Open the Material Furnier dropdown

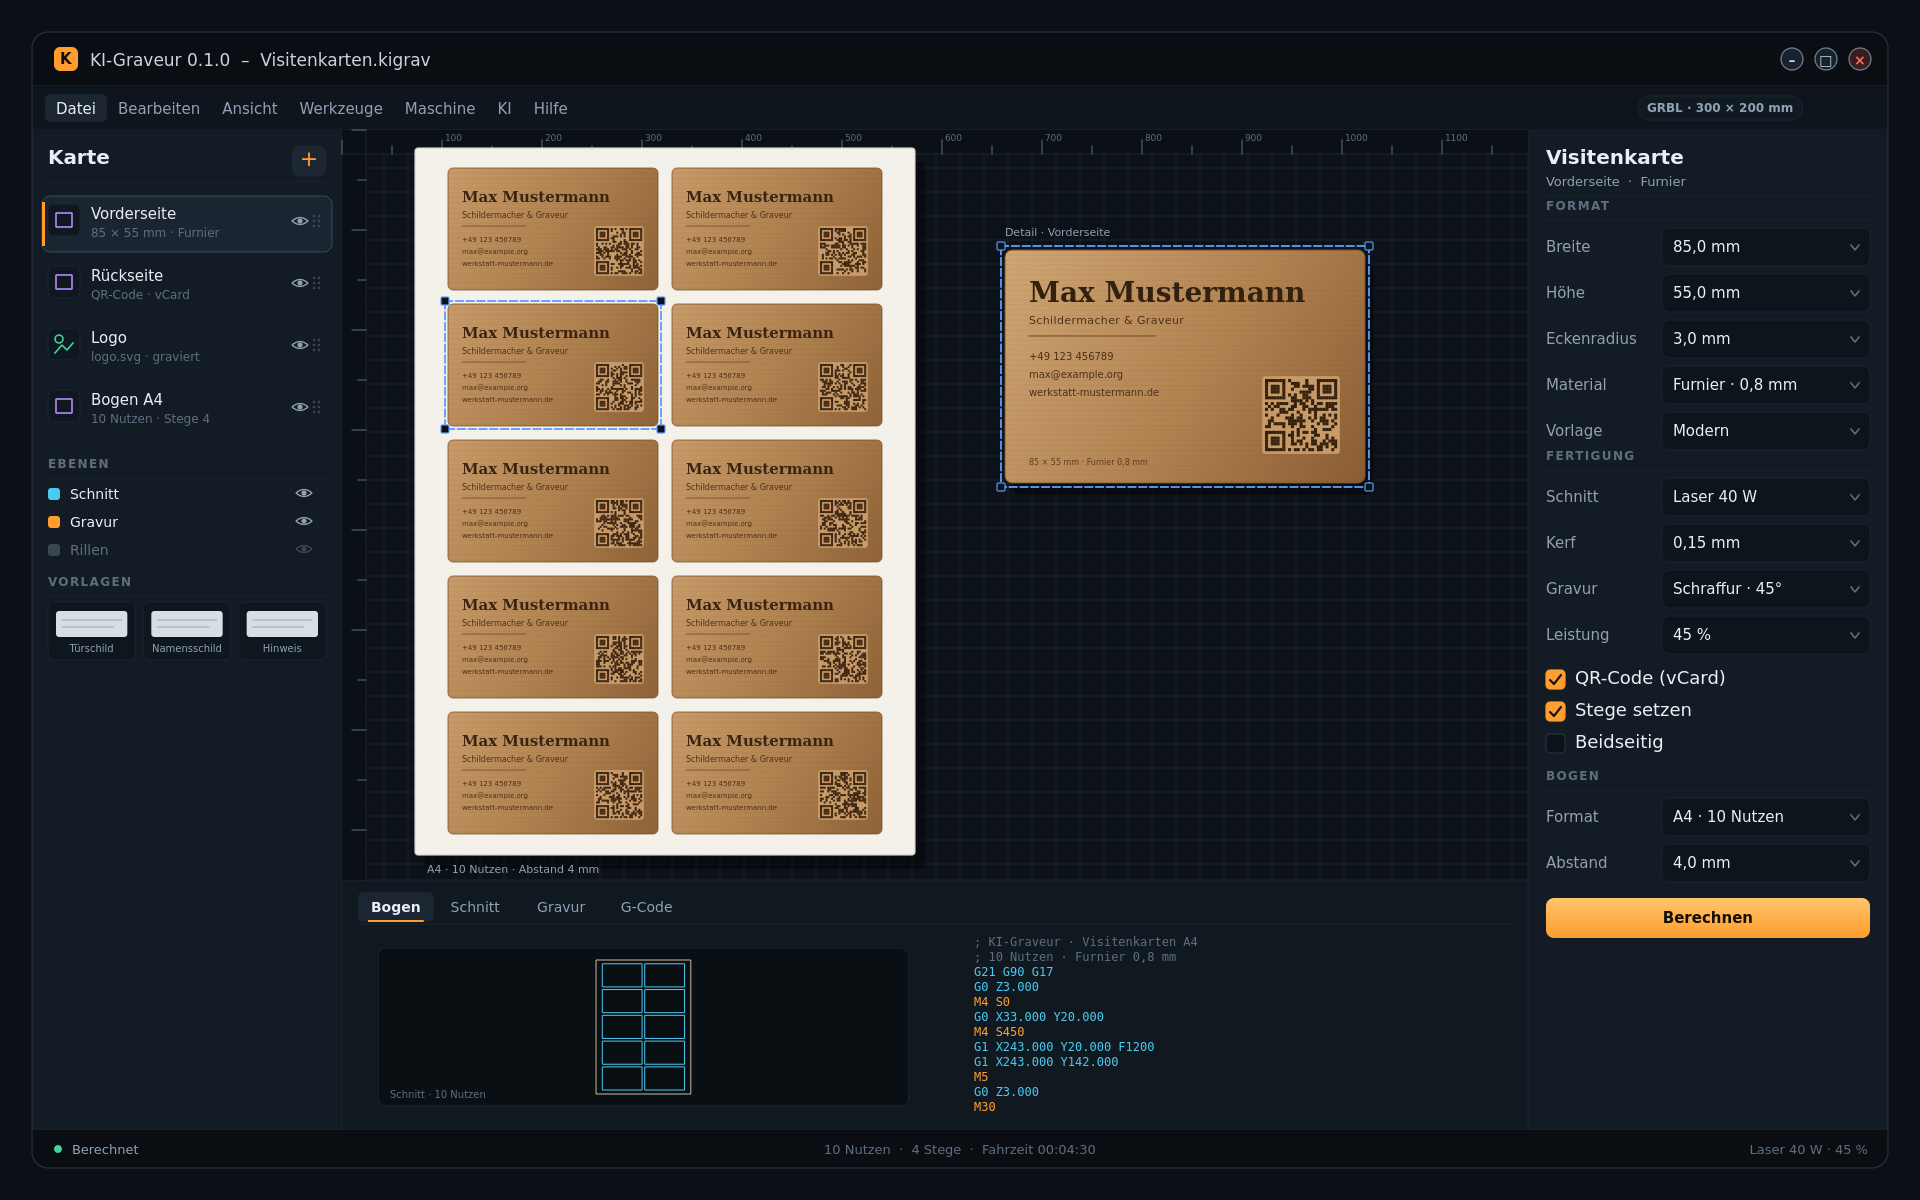tap(1765, 385)
